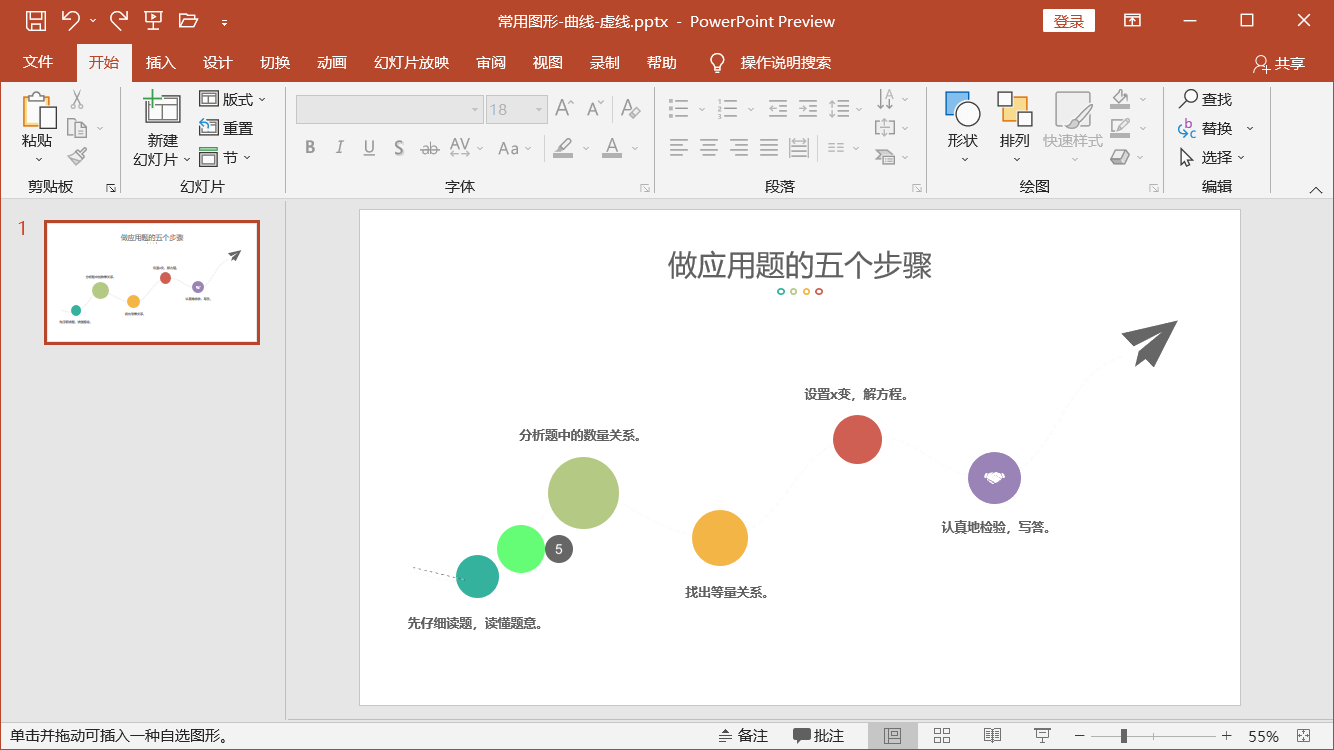Screen dimensions: 1334x750
Task: Toggle Italic formatting
Action: tap(340, 148)
